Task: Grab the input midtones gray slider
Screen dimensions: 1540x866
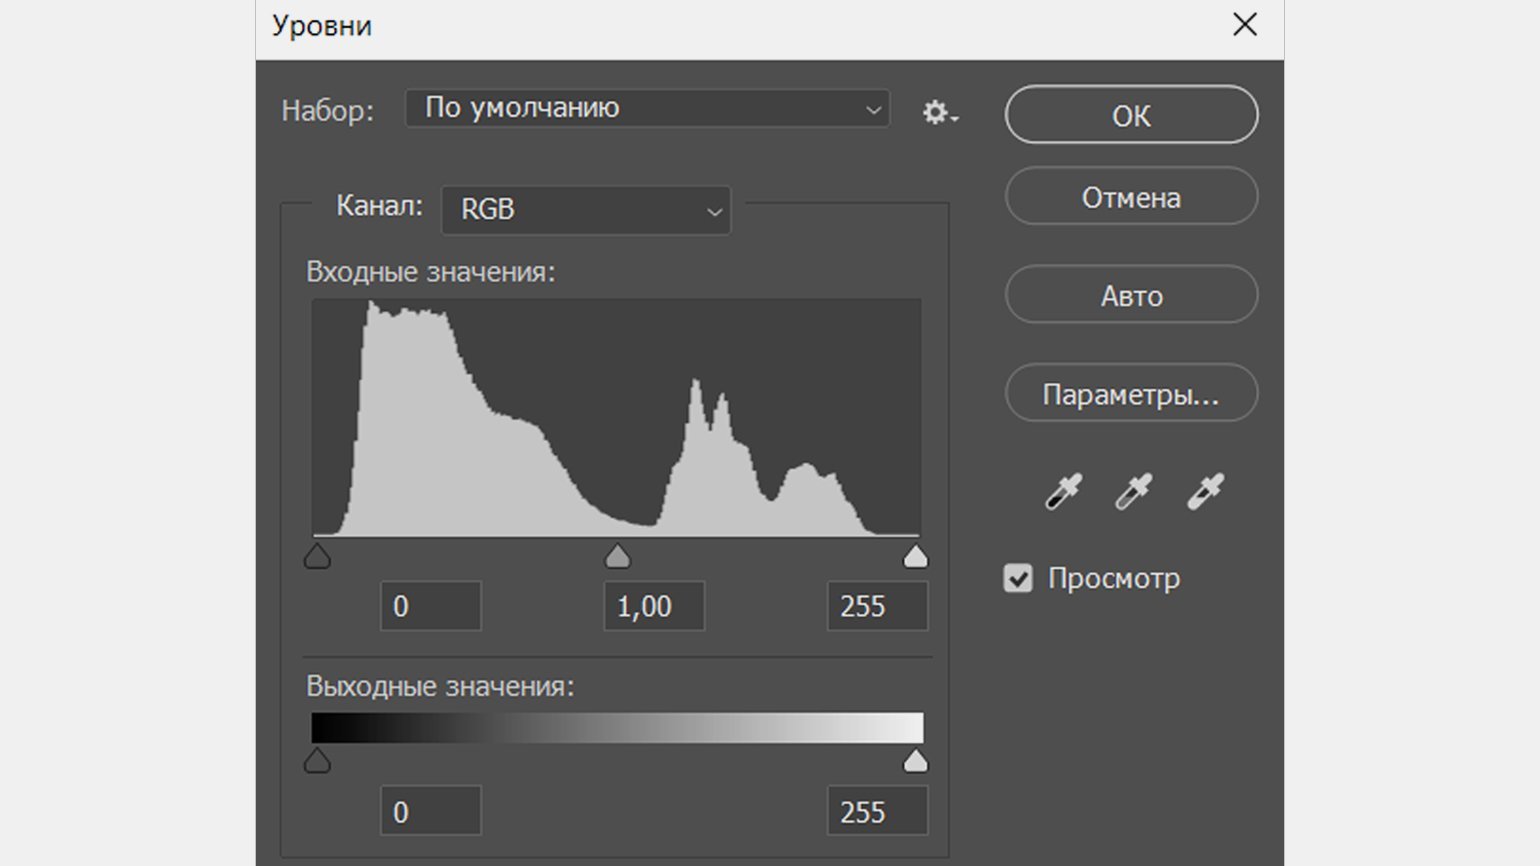Action: [618, 556]
